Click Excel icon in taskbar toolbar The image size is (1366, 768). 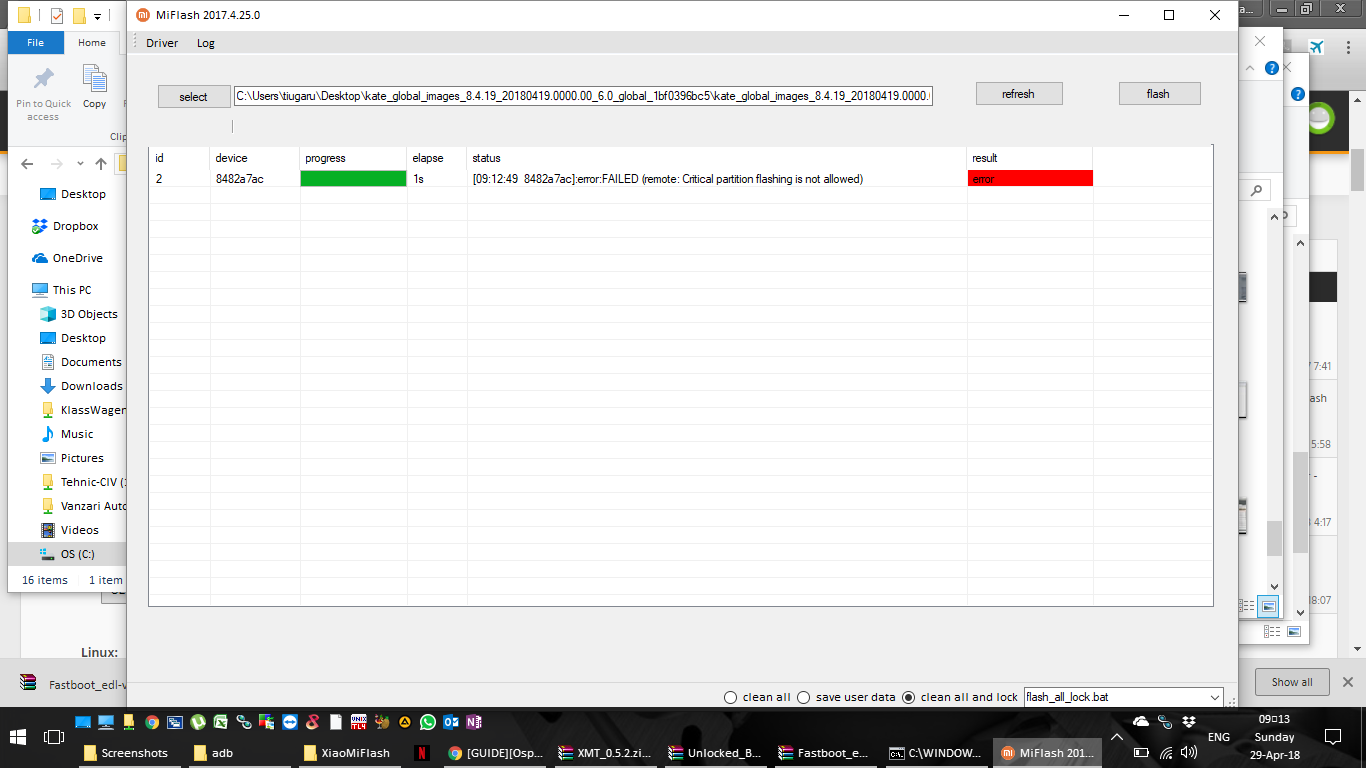coord(221,722)
